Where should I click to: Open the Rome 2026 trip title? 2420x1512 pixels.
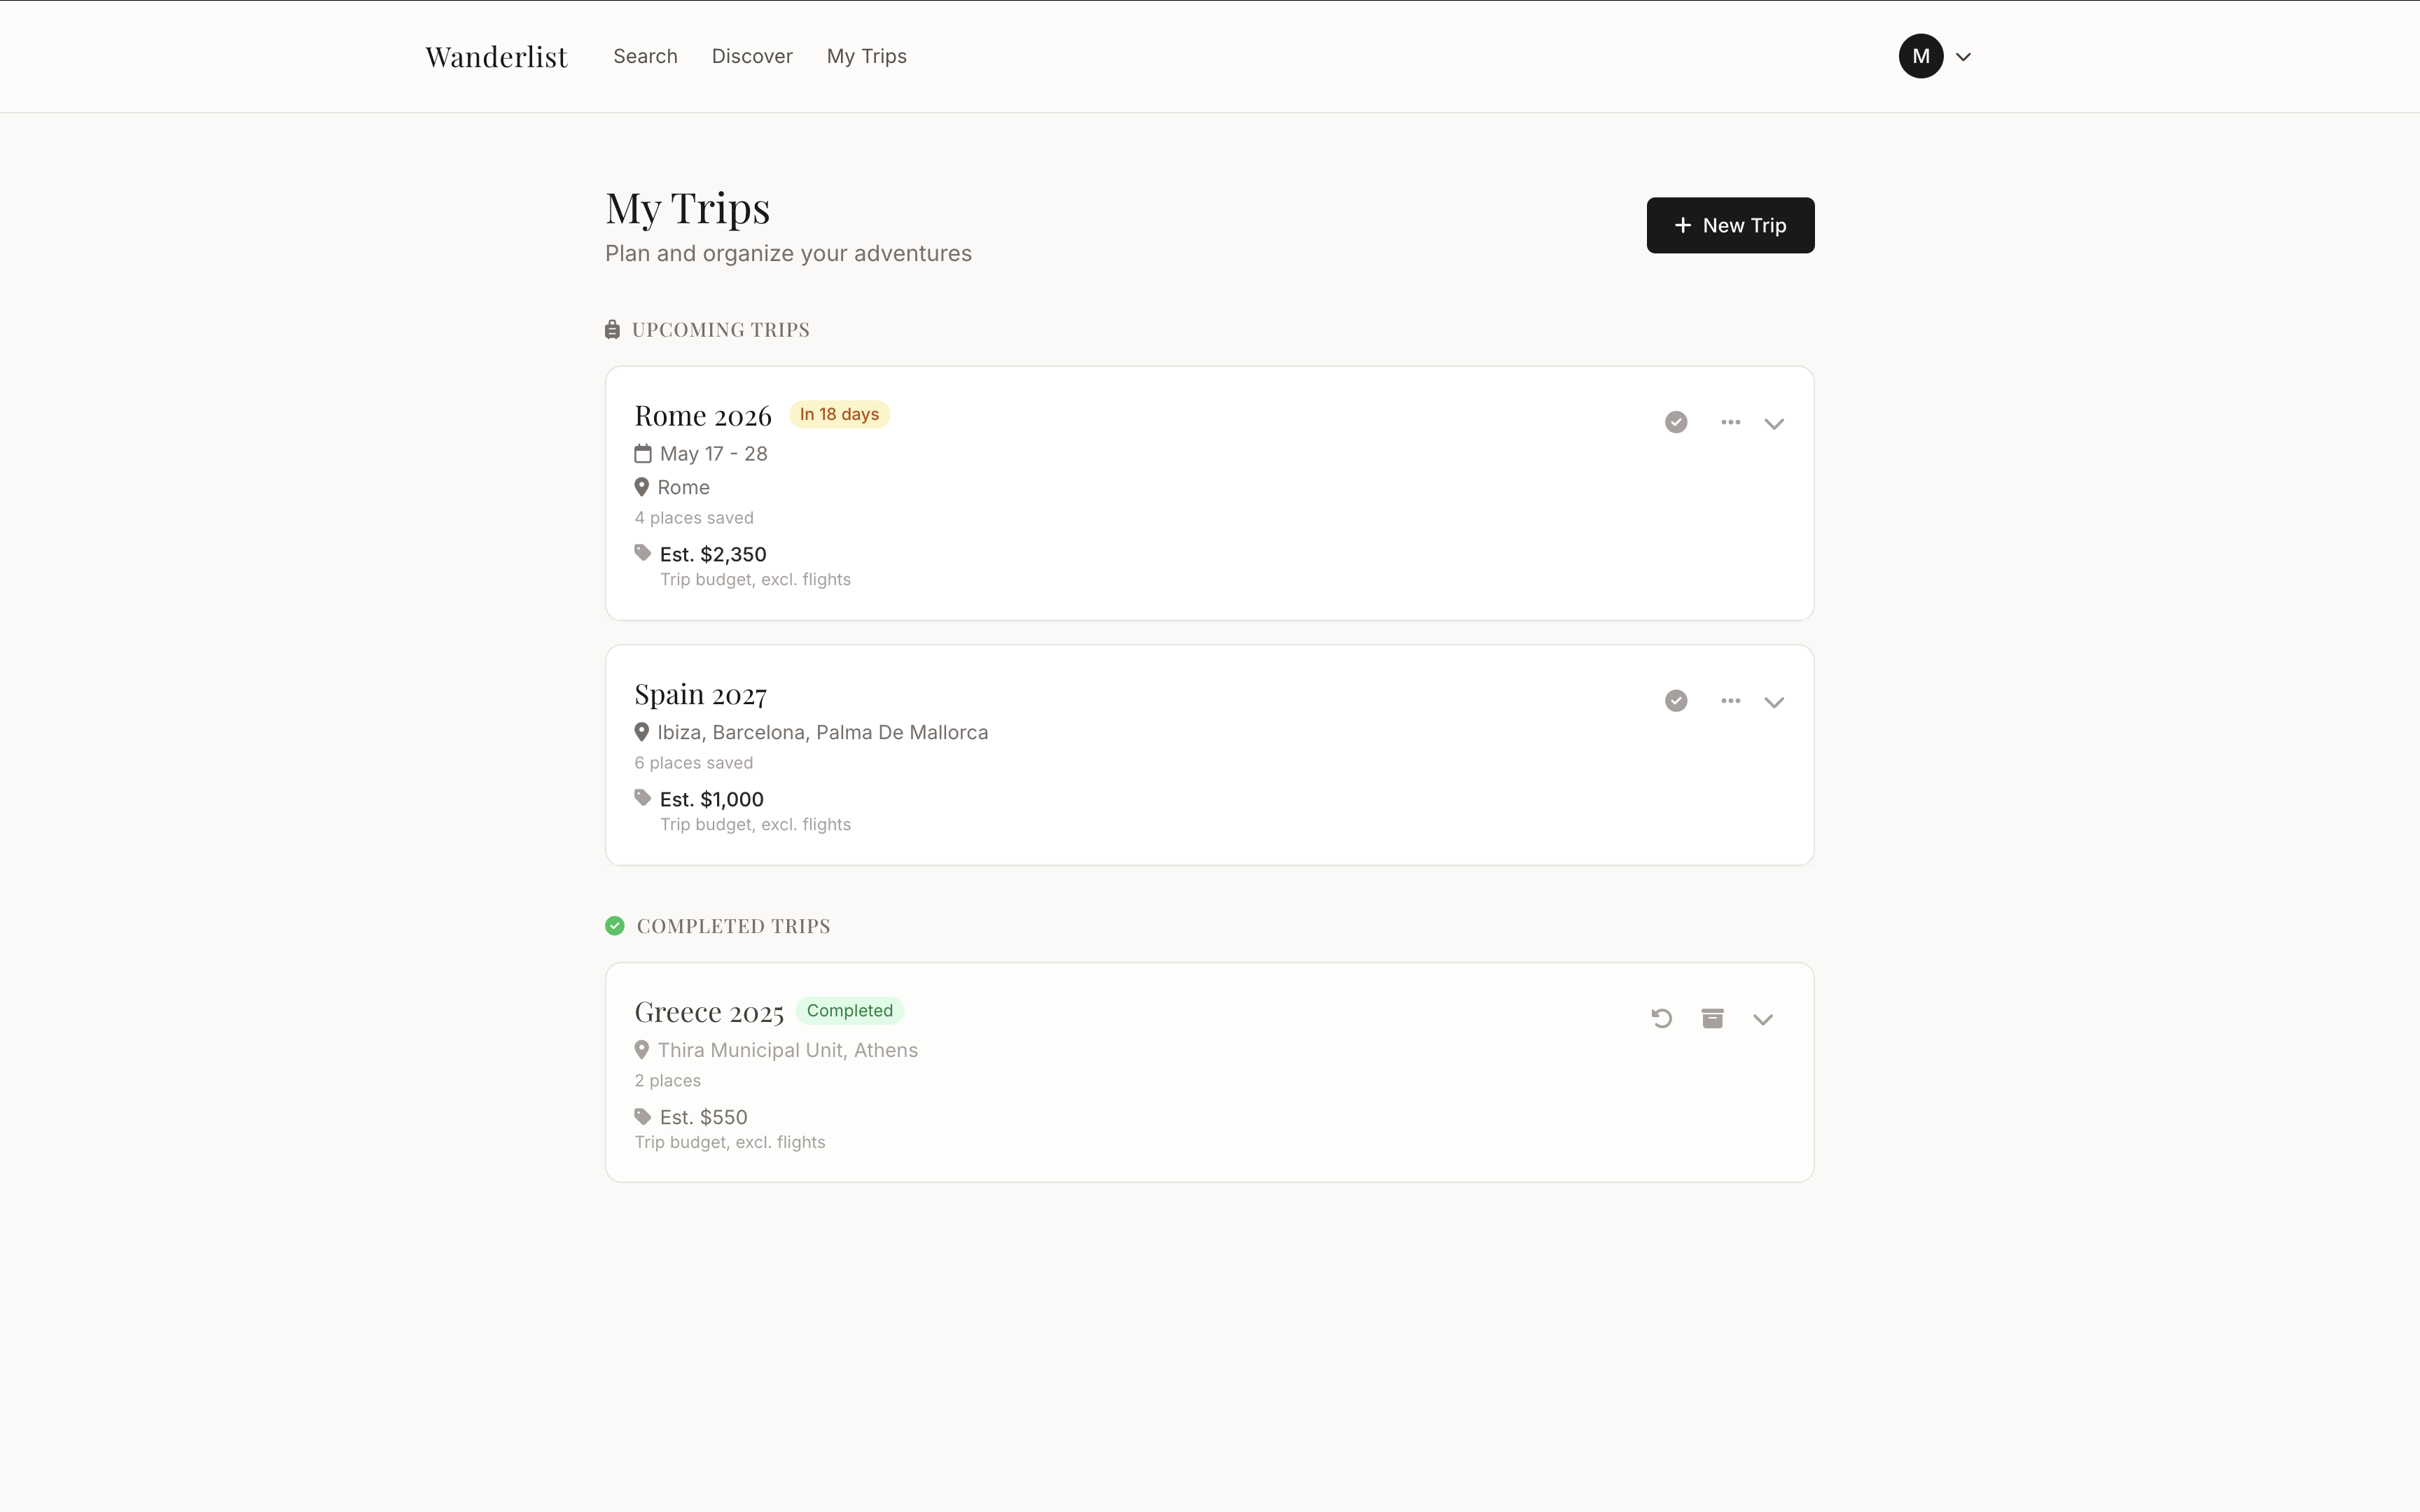click(703, 415)
